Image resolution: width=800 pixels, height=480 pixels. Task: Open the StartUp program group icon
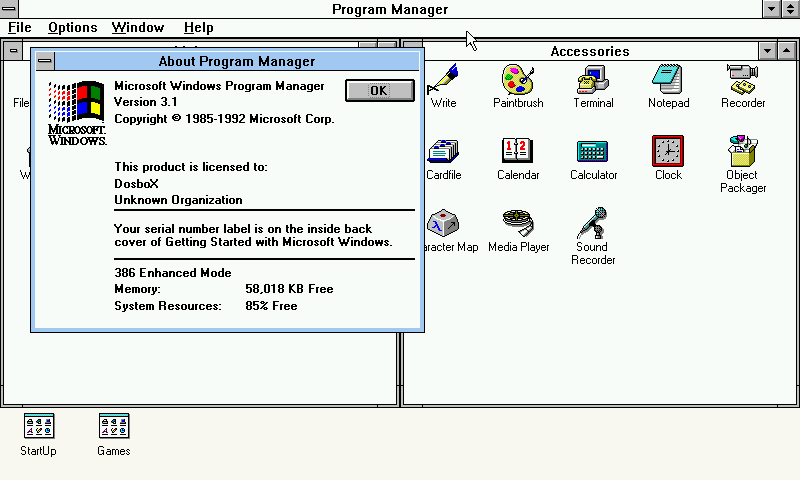click(x=38, y=426)
